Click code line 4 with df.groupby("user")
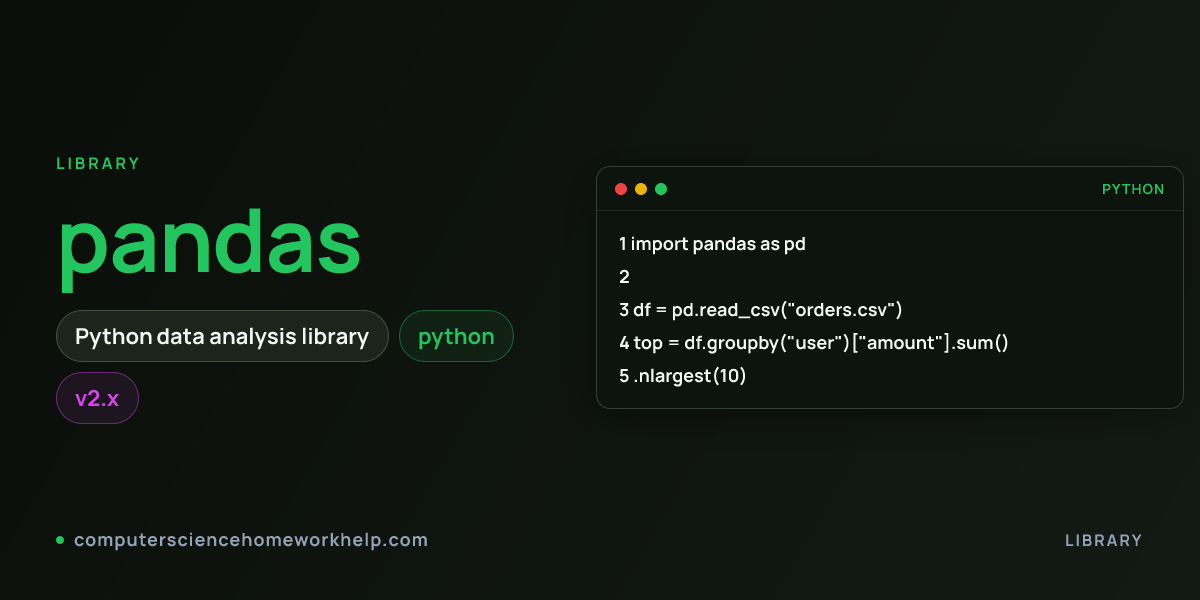The width and height of the screenshot is (1200, 600). (x=814, y=342)
